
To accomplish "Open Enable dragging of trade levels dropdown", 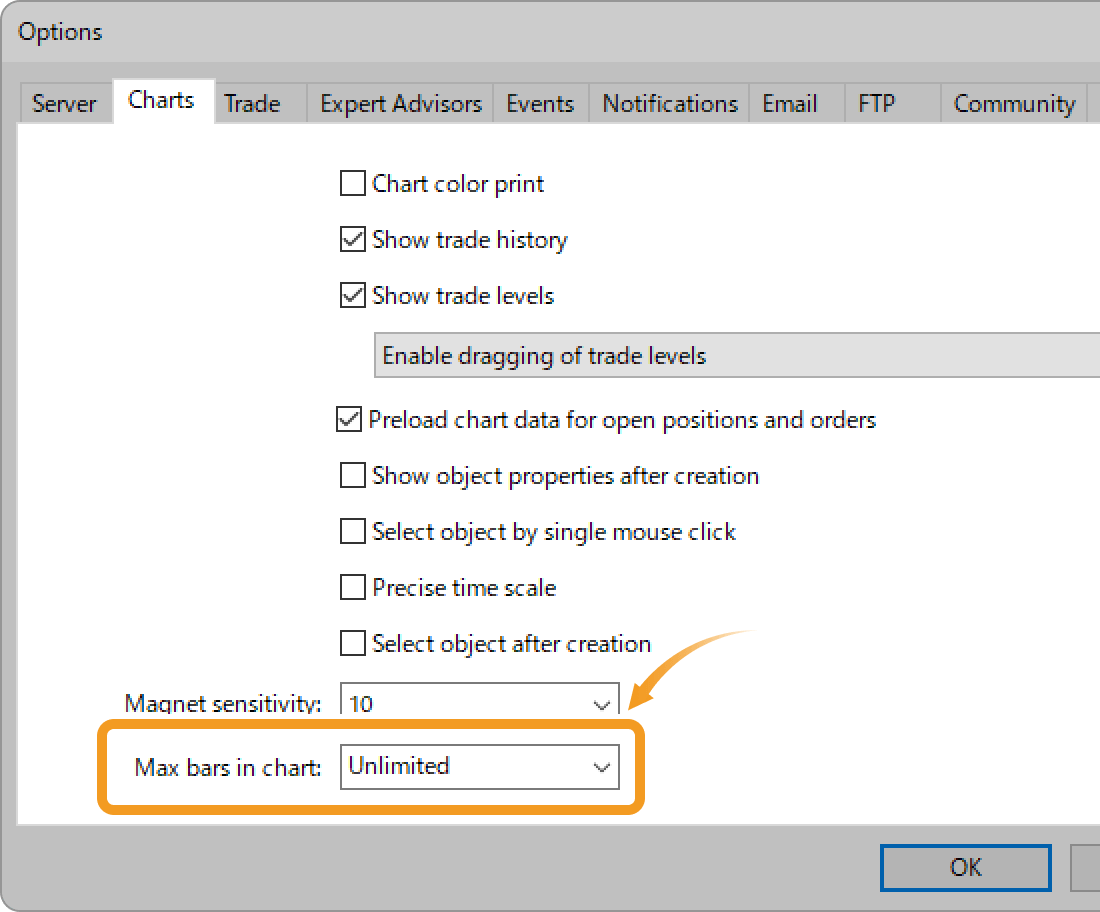I will [x=737, y=356].
